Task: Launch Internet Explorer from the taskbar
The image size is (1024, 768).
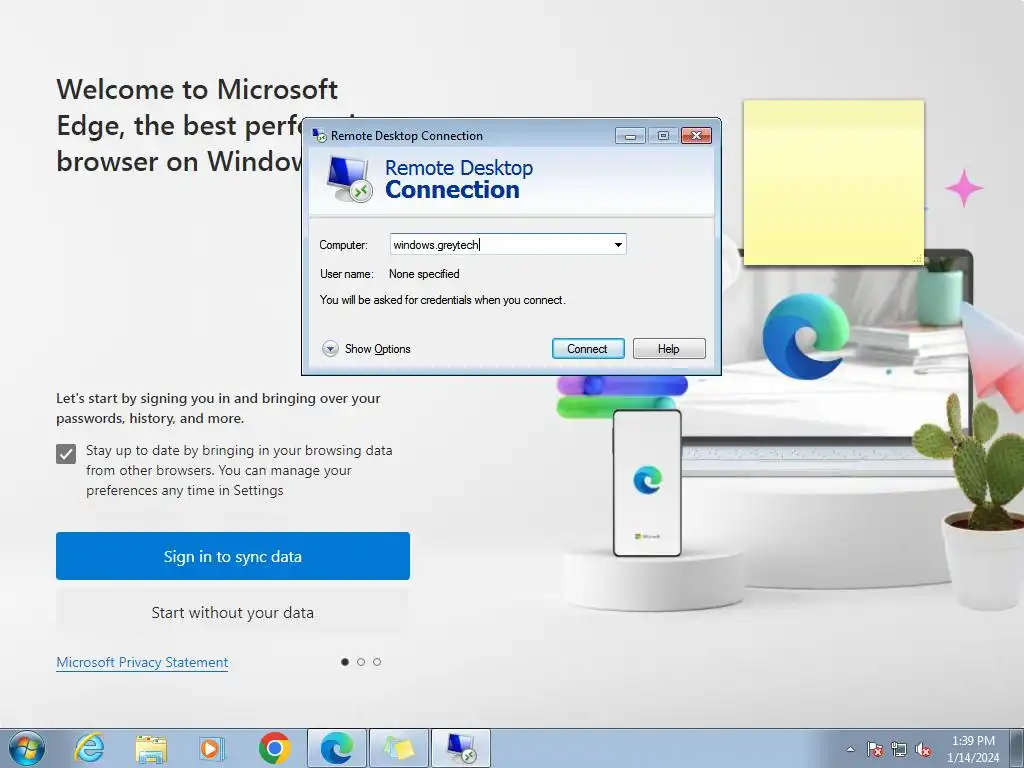Action: tap(89, 748)
